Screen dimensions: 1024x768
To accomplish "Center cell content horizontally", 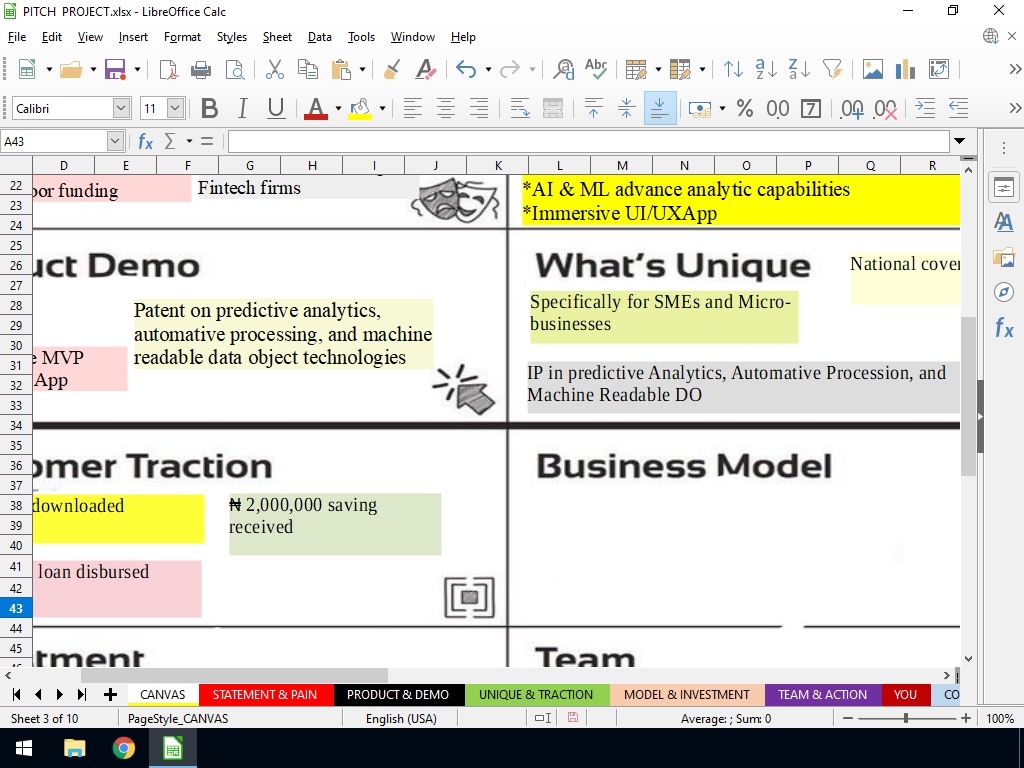I will click(446, 108).
